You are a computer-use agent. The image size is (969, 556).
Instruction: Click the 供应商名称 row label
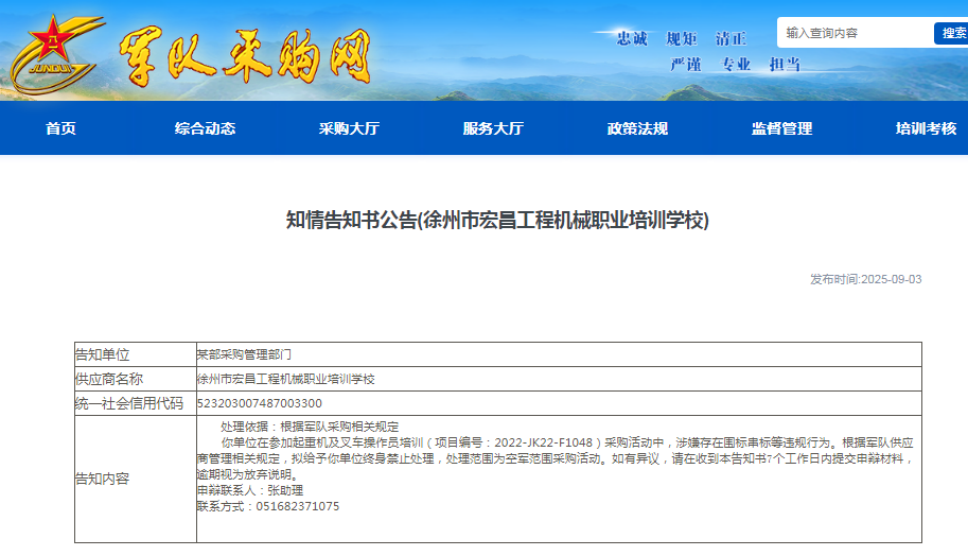click(x=109, y=379)
